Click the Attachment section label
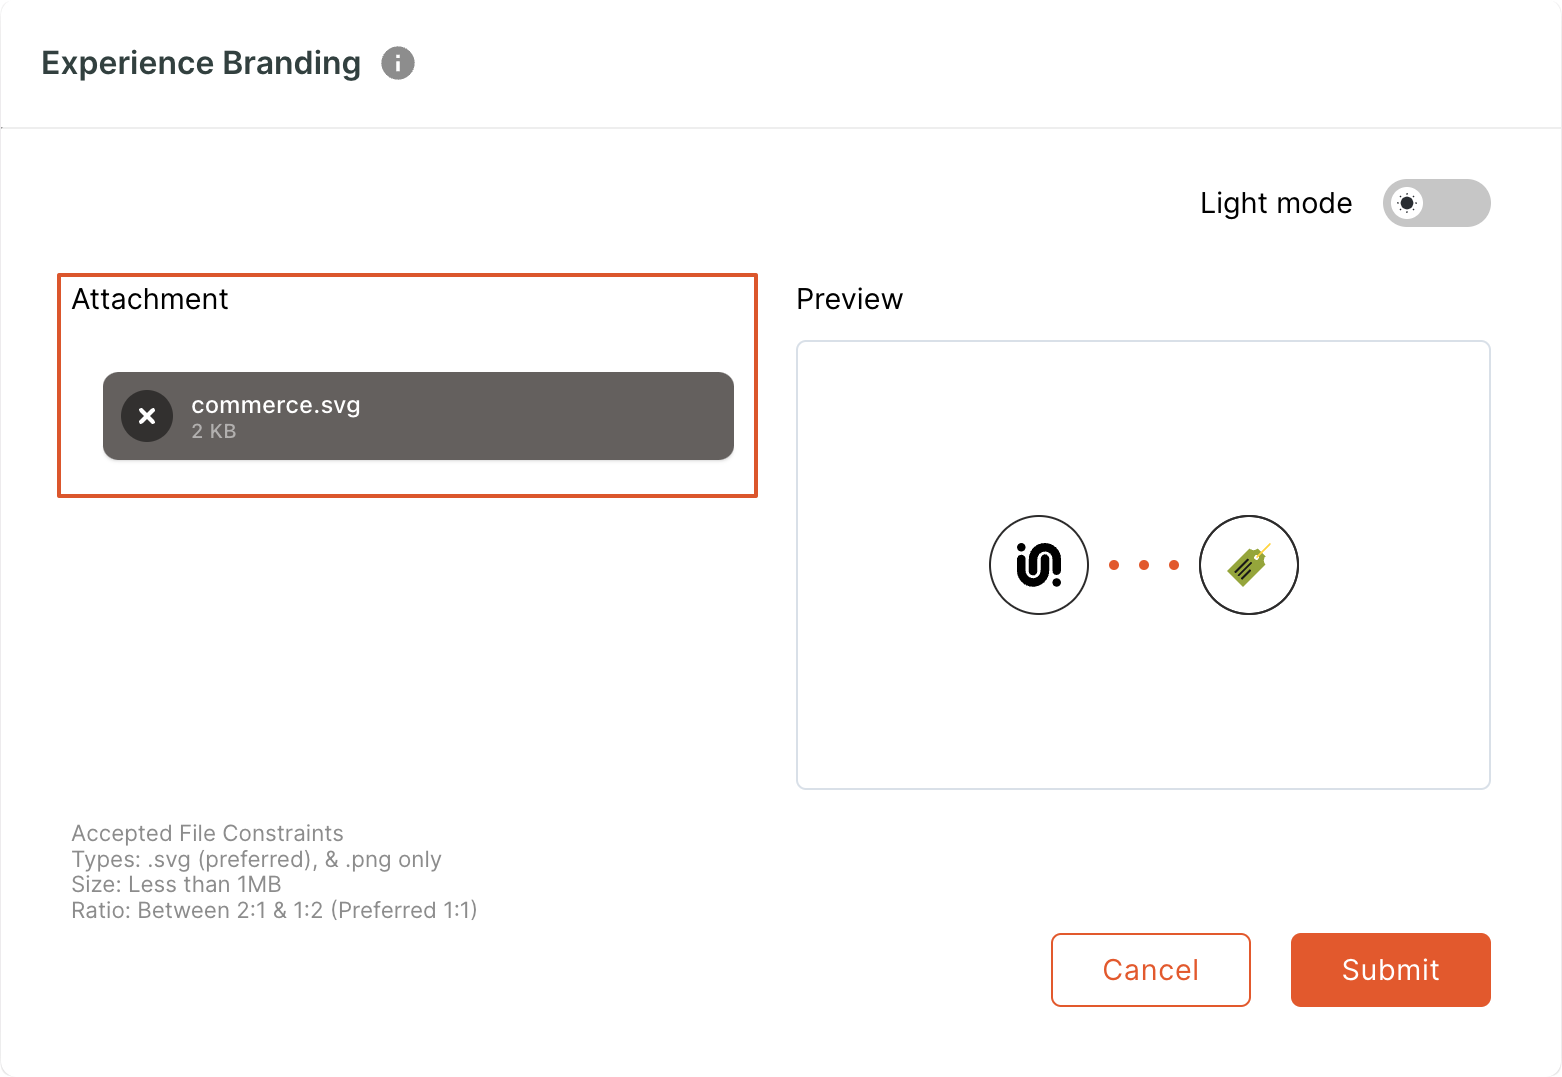 point(150,299)
